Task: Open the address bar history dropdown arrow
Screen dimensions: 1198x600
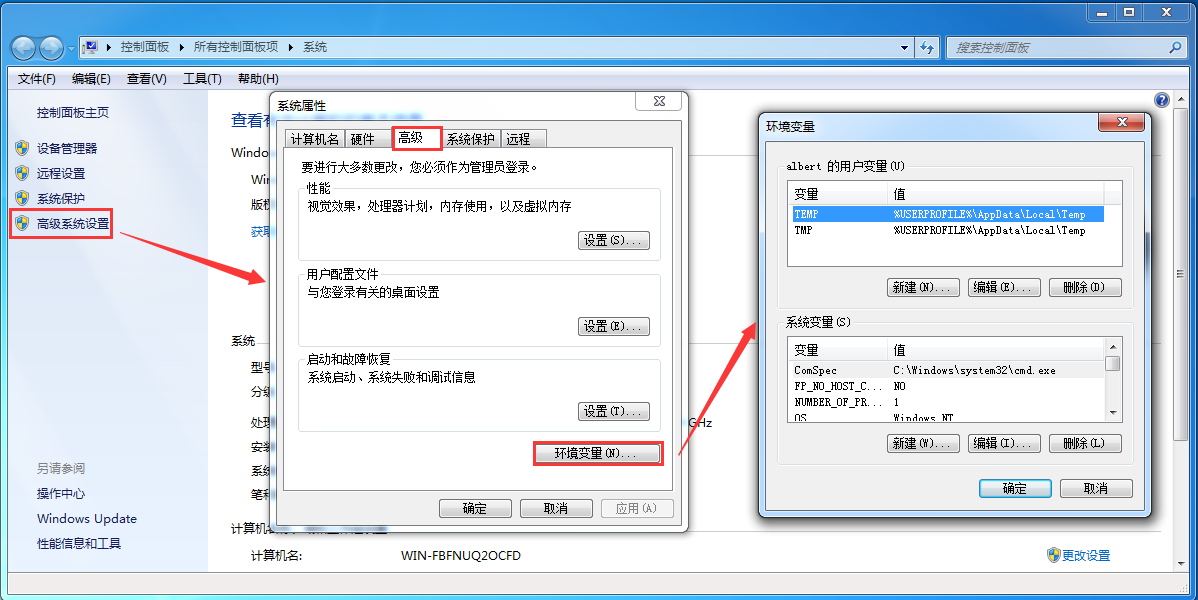Action: [x=905, y=47]
